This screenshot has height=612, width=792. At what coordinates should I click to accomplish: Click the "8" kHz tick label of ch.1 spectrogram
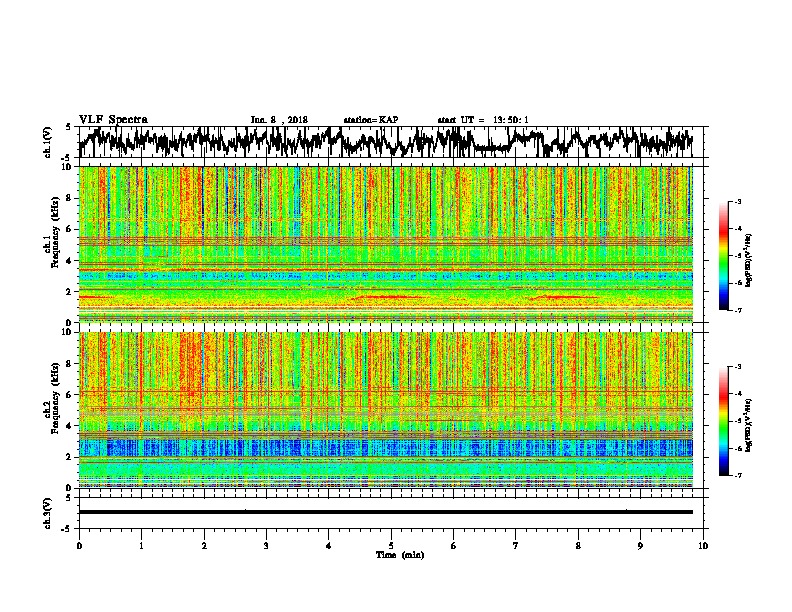pos(70,198)
